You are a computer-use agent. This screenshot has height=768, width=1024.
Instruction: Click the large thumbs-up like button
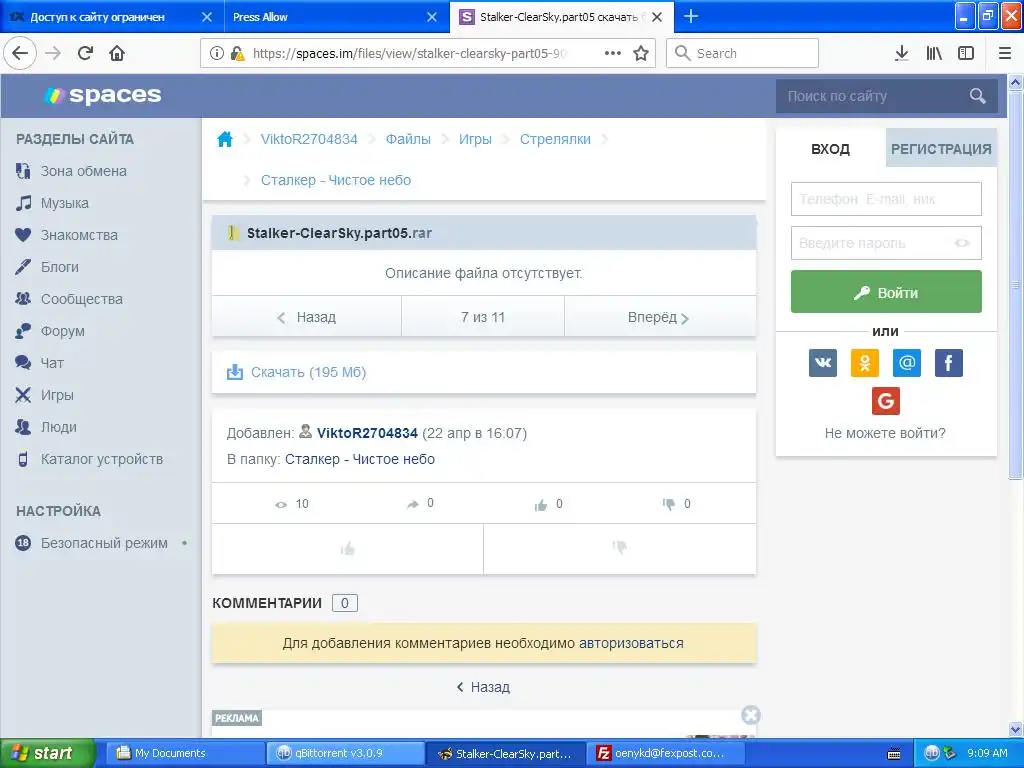coord(347,549)
